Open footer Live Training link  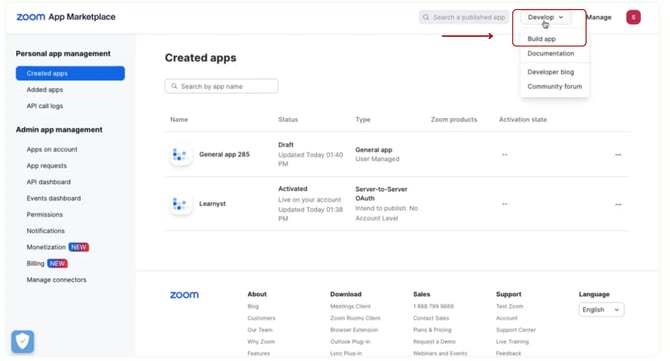[512, 342]
